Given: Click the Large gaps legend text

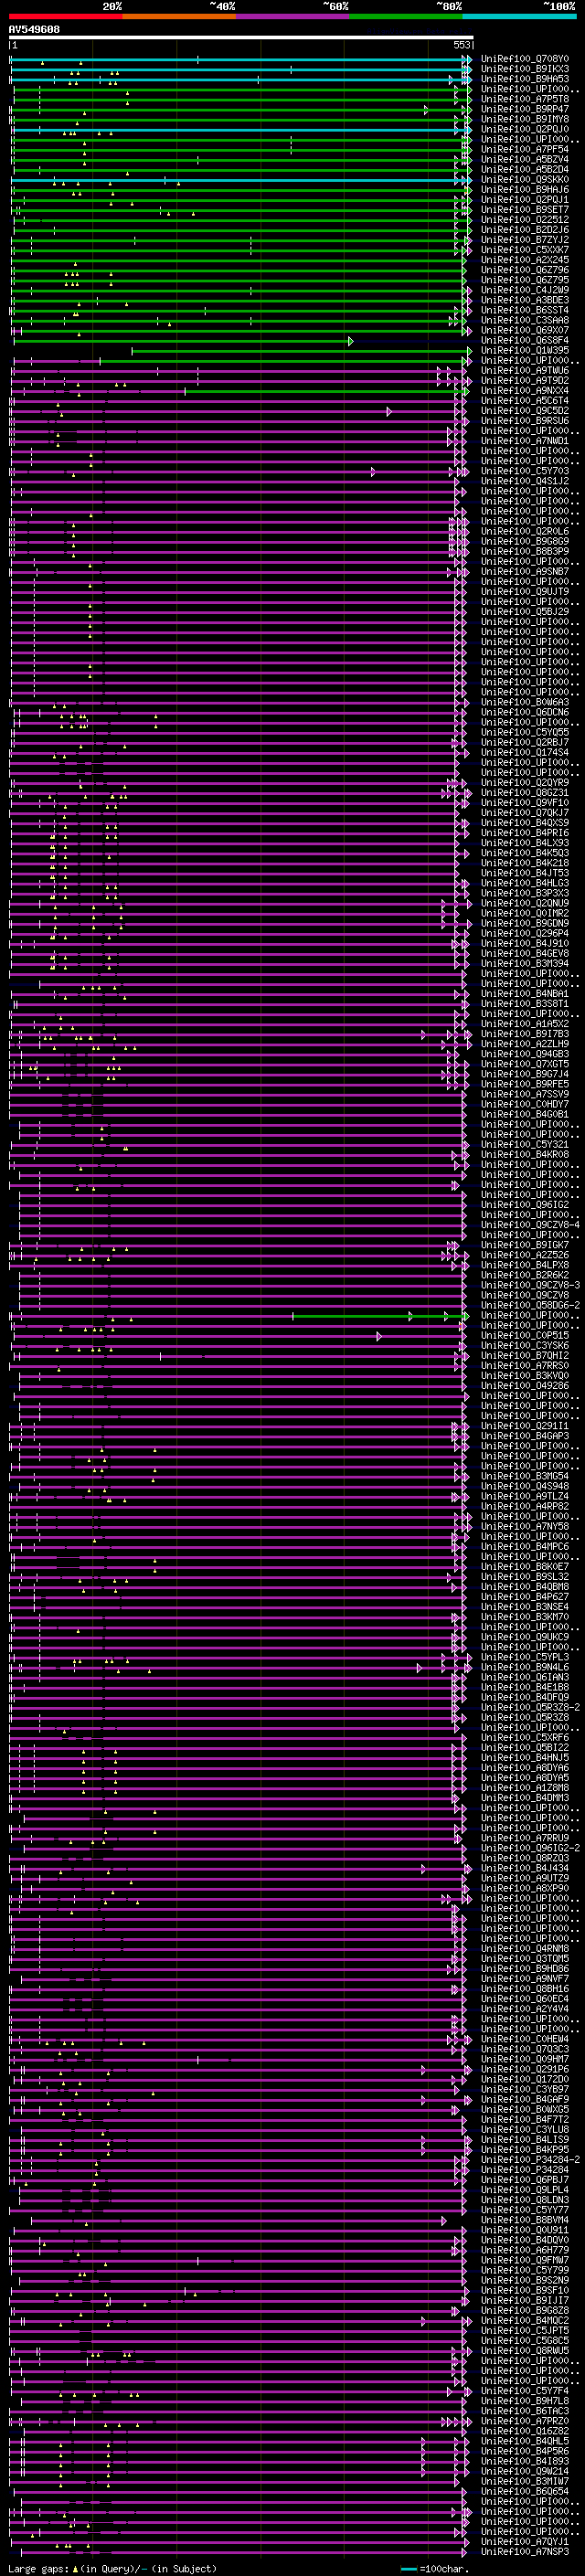Looking at the screenshot, I should tap(38, 2568).
